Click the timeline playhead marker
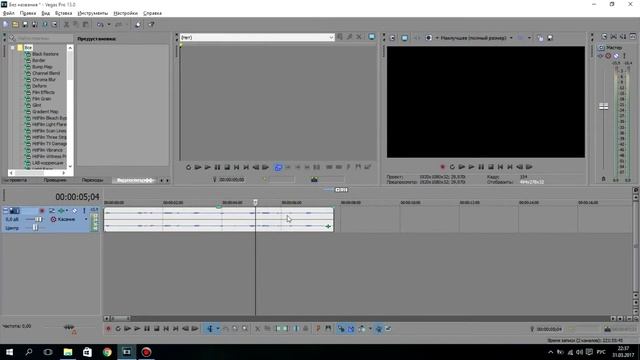 (255, 202)
